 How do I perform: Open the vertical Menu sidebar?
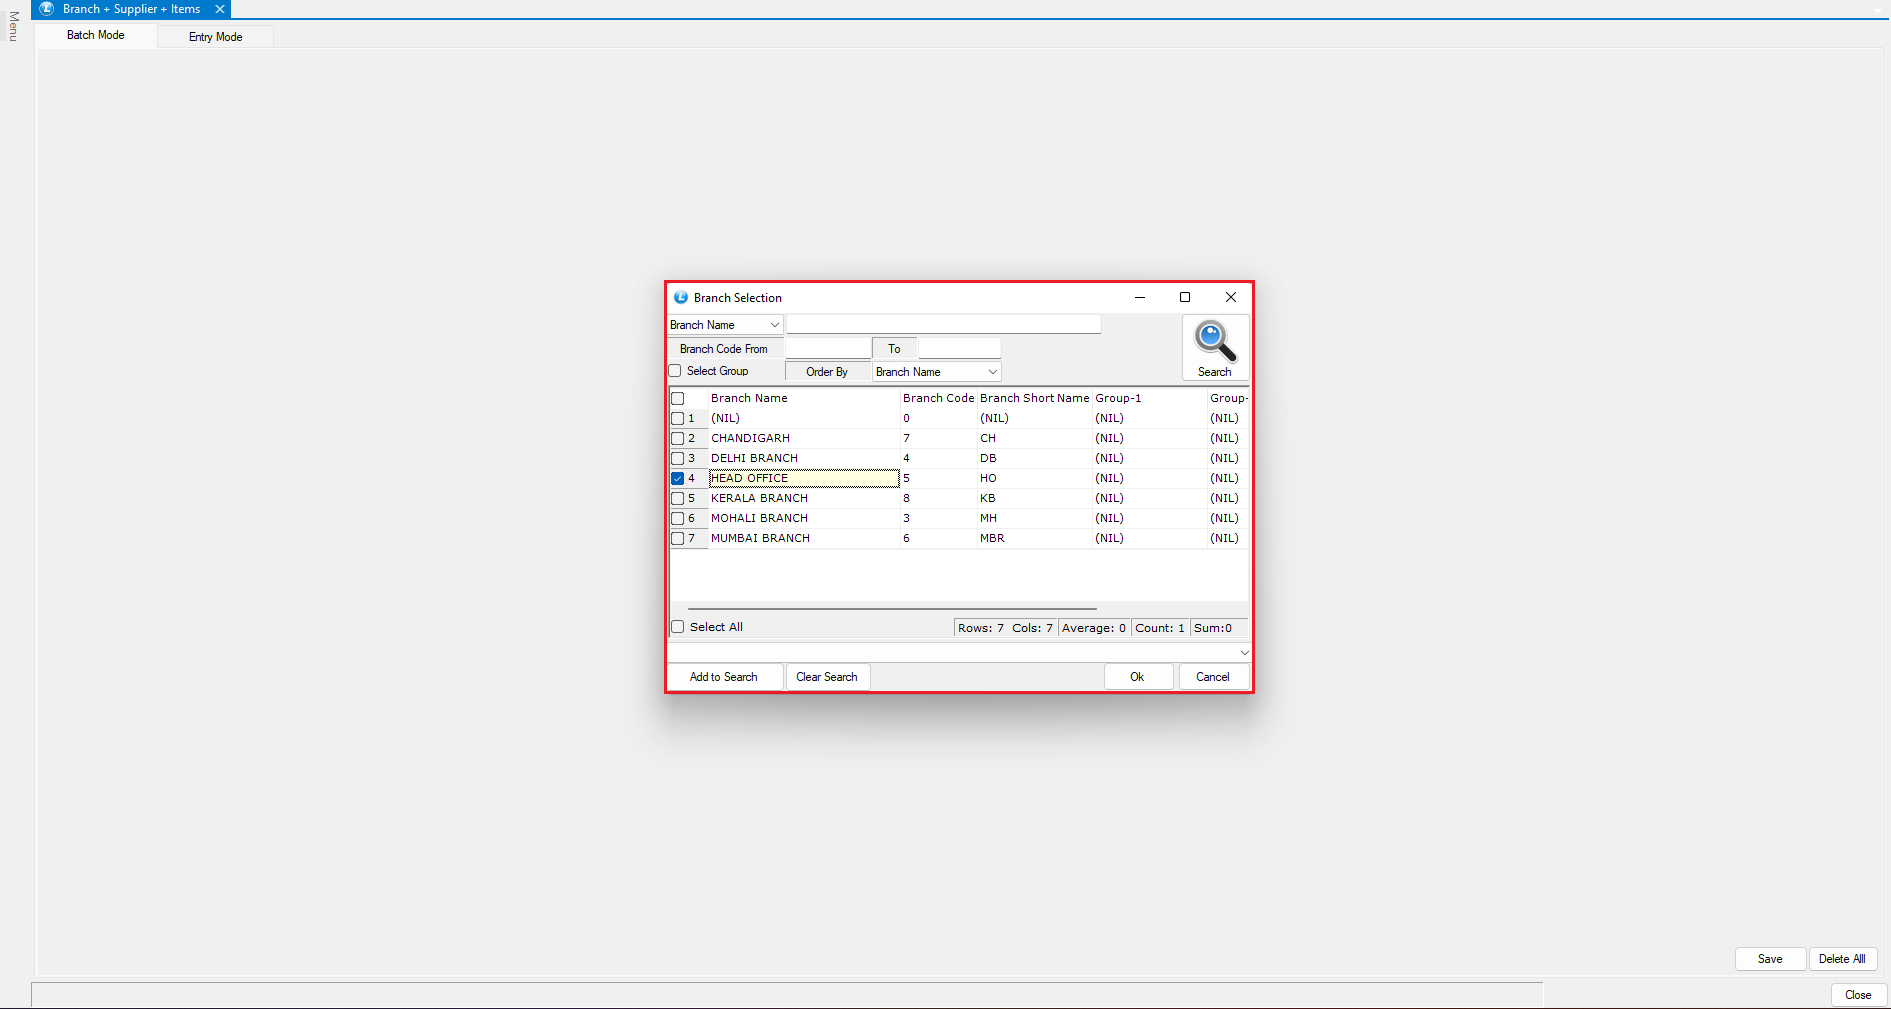tap(13, 27)
